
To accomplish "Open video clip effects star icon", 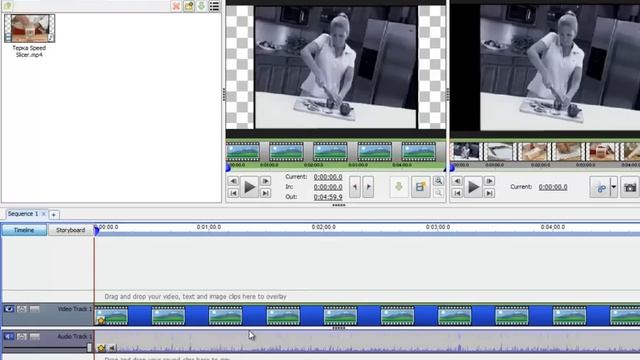I will click(x=101, y=321).
